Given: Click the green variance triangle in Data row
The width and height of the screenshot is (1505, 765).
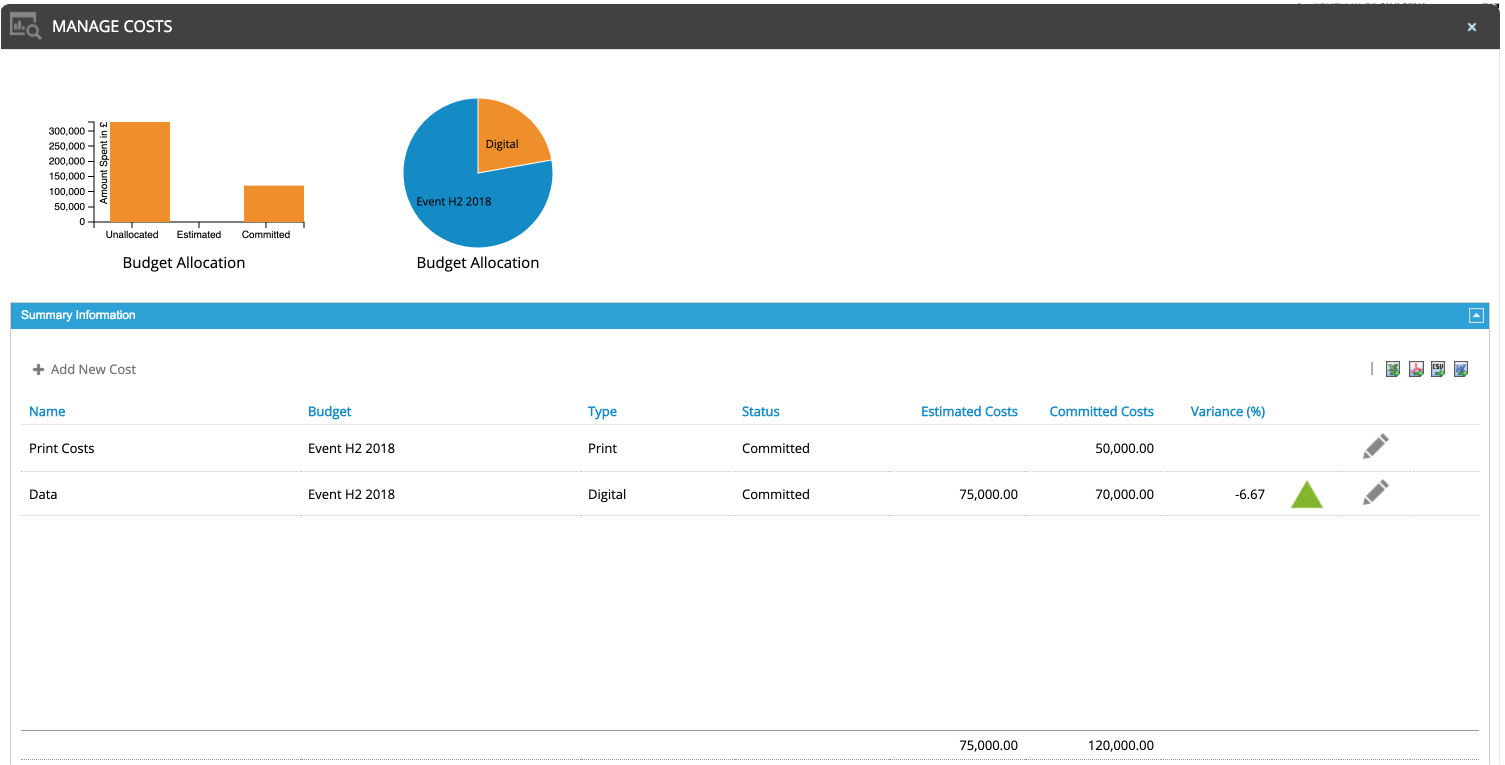Looking at the screenshot, I should click(1306, 495).
